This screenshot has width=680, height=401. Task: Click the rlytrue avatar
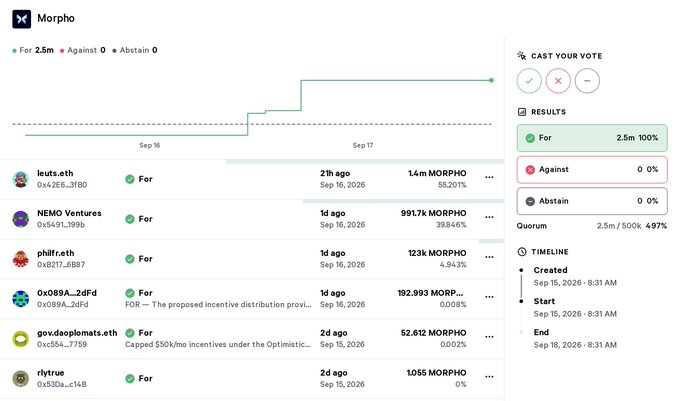coord(20,378)
